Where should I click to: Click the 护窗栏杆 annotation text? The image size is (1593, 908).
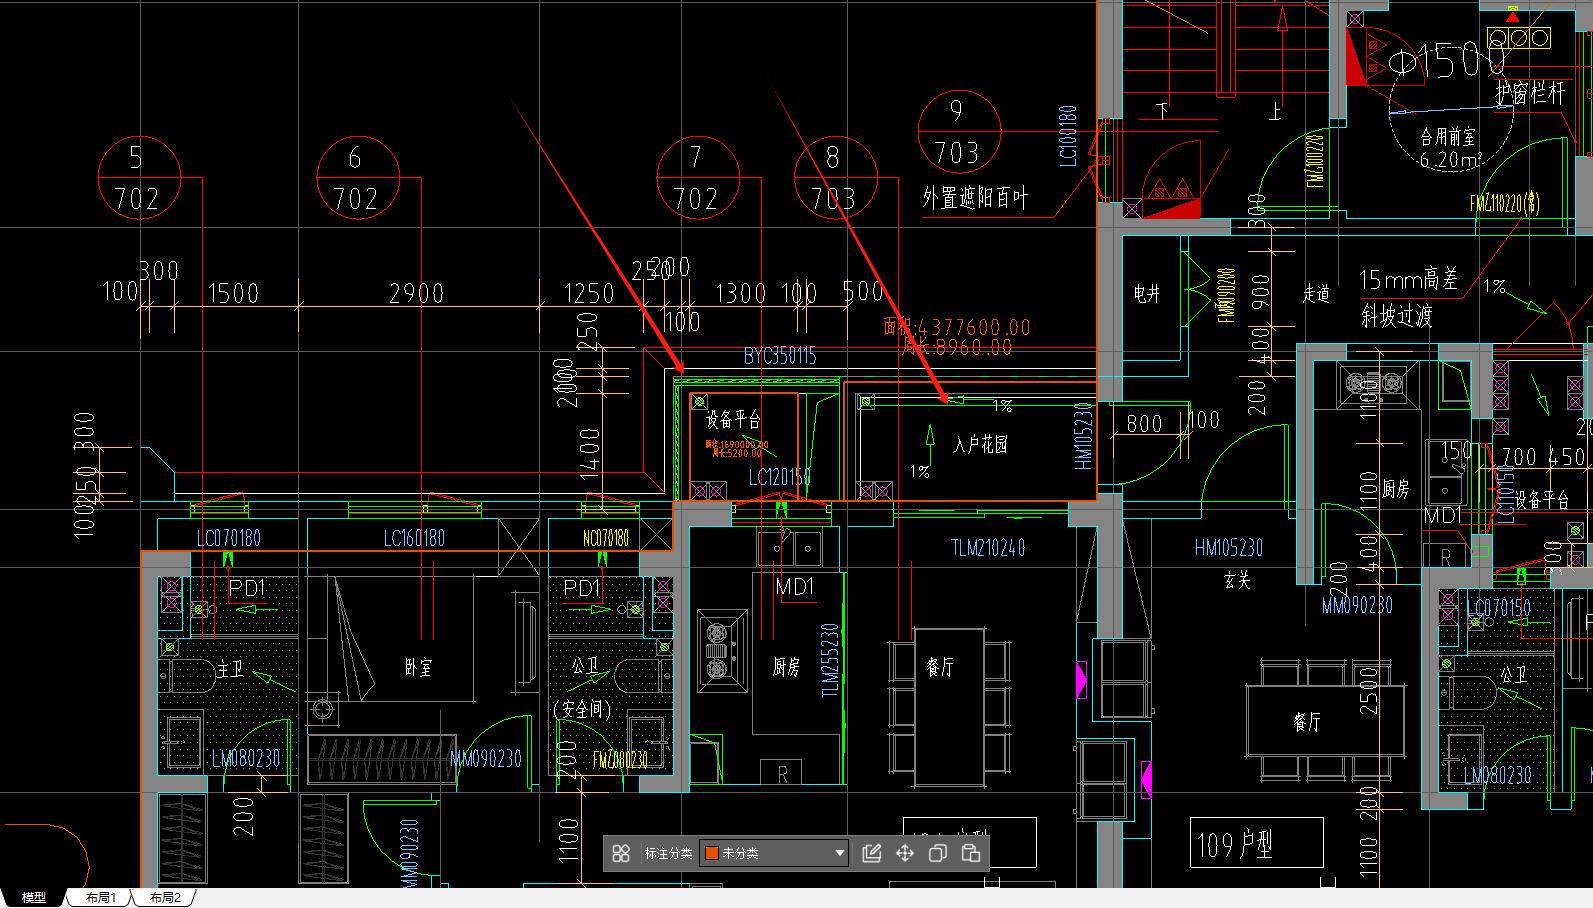[1530, 93]
